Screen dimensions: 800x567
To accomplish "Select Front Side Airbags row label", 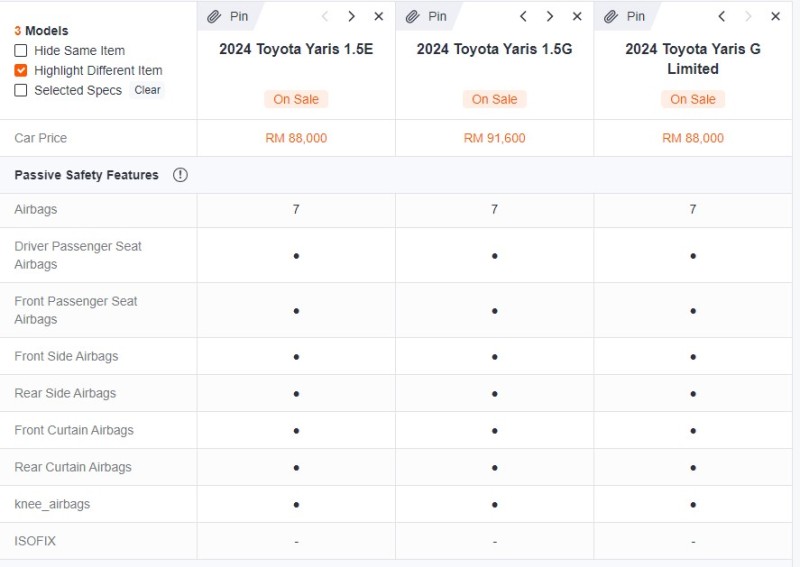I will click(x=66, y=356).
